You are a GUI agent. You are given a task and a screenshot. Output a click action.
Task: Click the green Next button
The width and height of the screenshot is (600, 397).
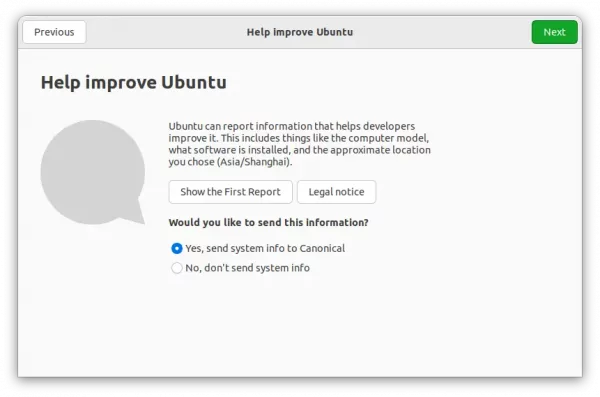(554, 32)
